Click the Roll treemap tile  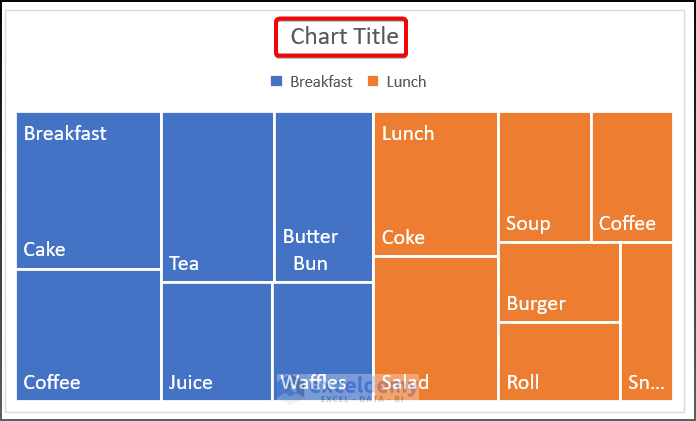pos(559,361)
